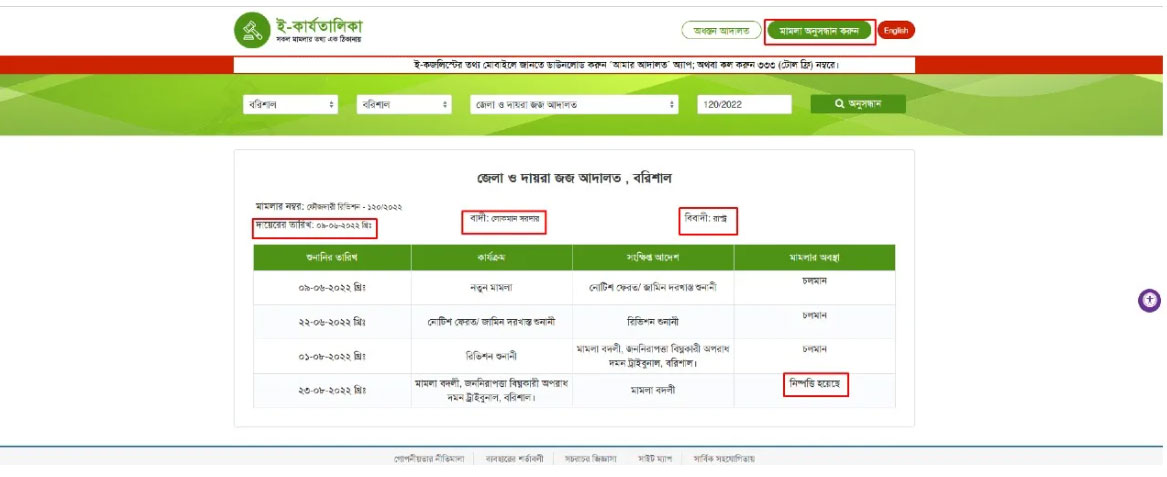The image size is (1167, 477).
Task: Click the short মামলা বদলী order in last row
Action: [x=653, y=390]
